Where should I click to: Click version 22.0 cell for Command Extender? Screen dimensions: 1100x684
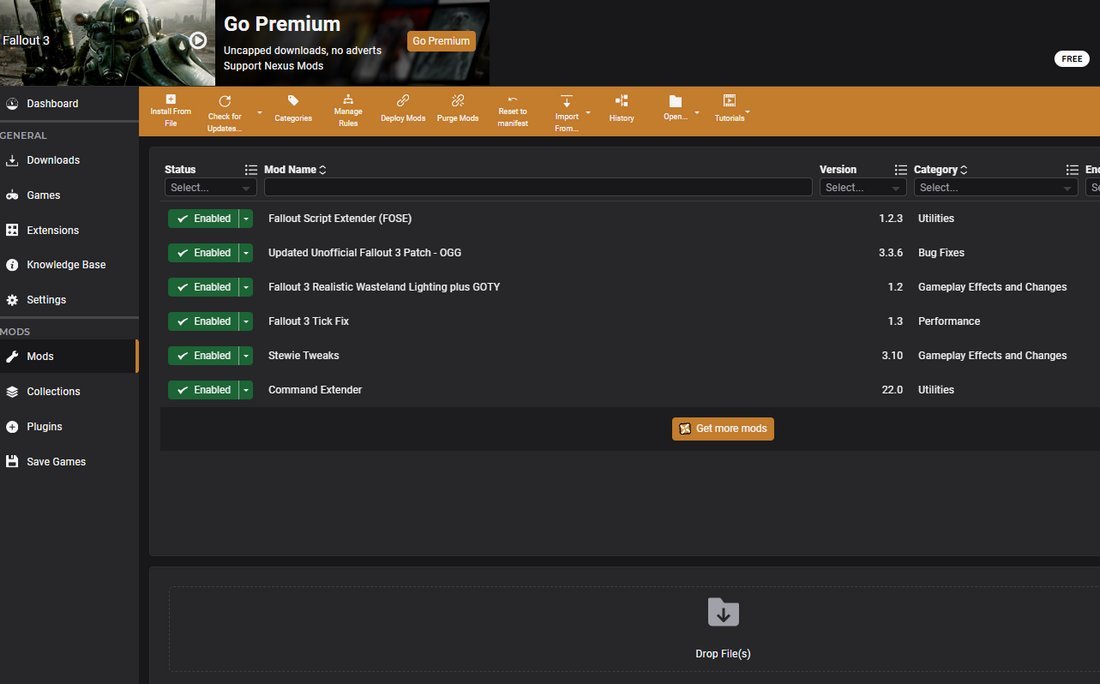click(x=892, y=390)
